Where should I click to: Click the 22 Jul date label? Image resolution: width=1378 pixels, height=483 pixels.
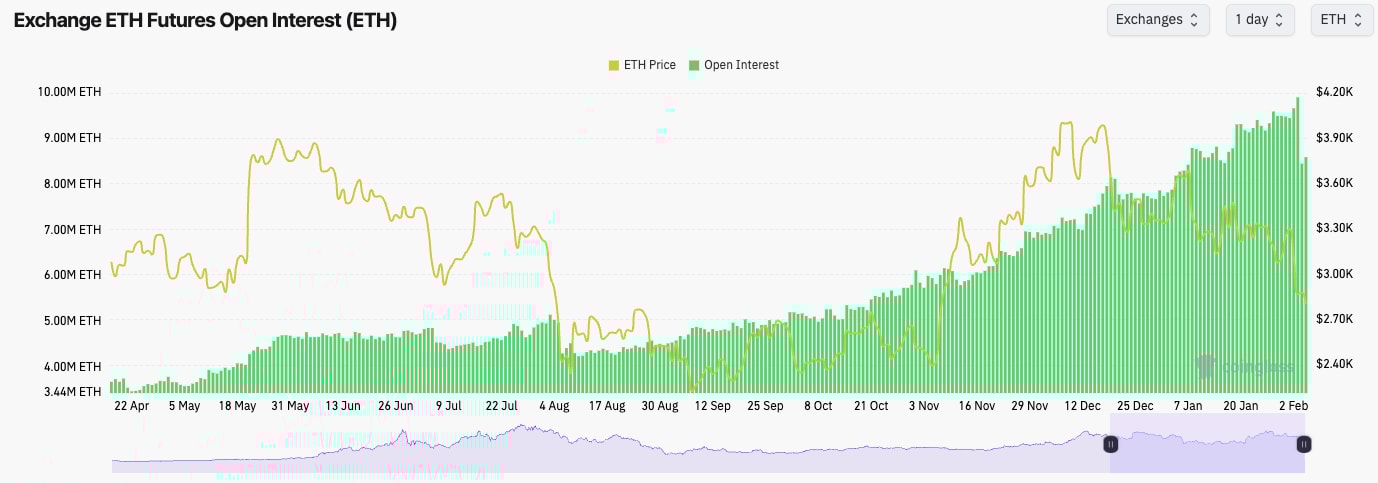(501, 406)
